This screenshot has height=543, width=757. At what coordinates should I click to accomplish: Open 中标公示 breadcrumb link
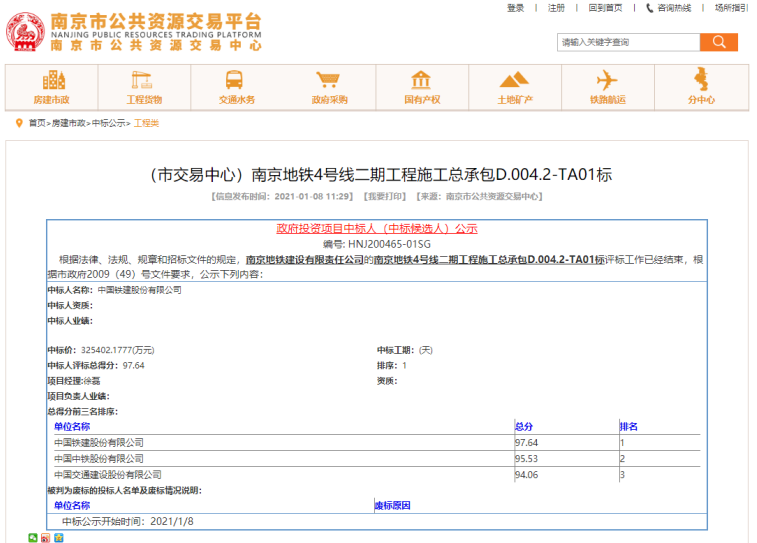coord(109,123)
